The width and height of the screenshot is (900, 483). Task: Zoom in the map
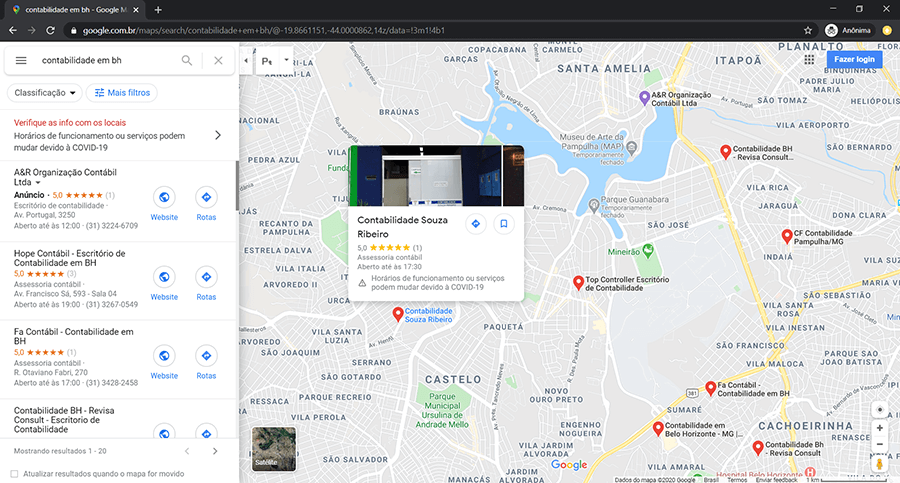click(x=879, y=428)
